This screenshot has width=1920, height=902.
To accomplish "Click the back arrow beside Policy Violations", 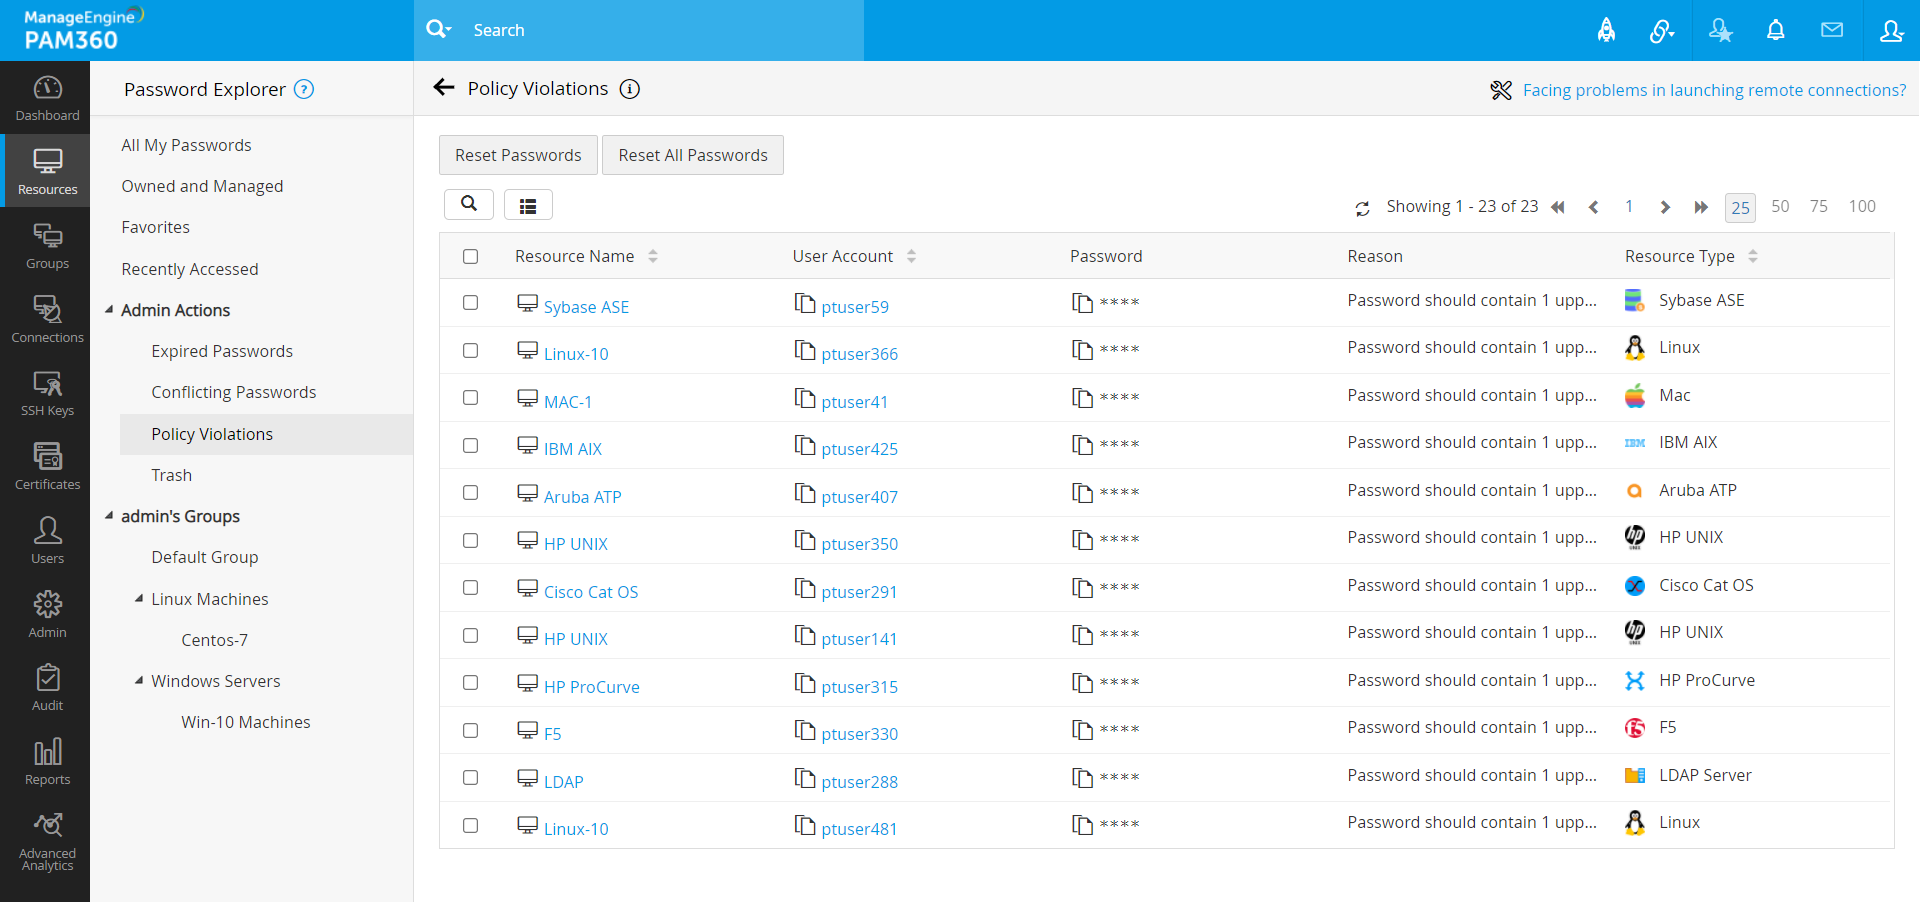I will 444,88.
